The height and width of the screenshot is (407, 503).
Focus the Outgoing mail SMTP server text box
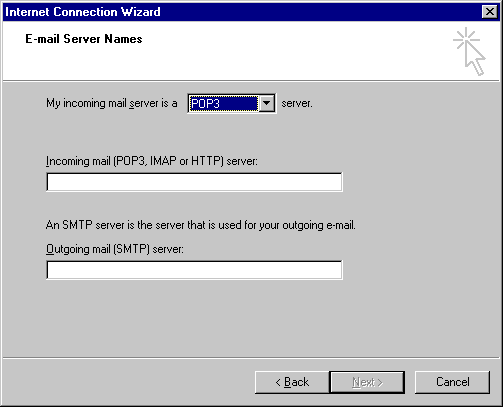pyautogui.click(x=194, y=270)
